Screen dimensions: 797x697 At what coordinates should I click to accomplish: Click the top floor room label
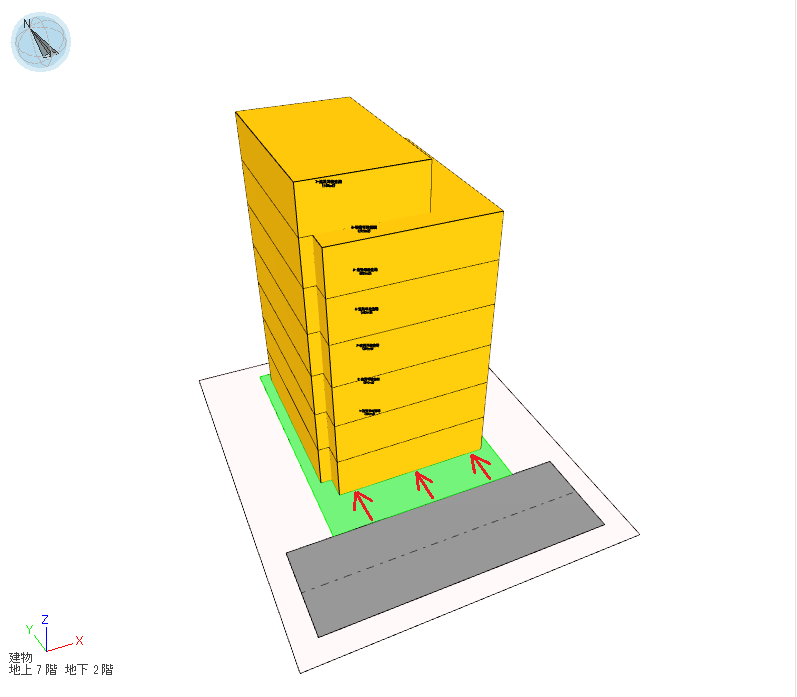click(x=327, y=183)
